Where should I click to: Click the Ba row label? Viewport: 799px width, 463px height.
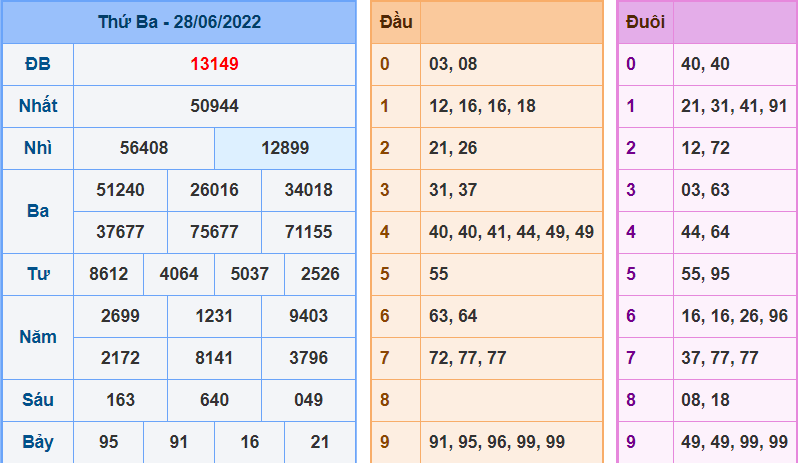point(38,211)
